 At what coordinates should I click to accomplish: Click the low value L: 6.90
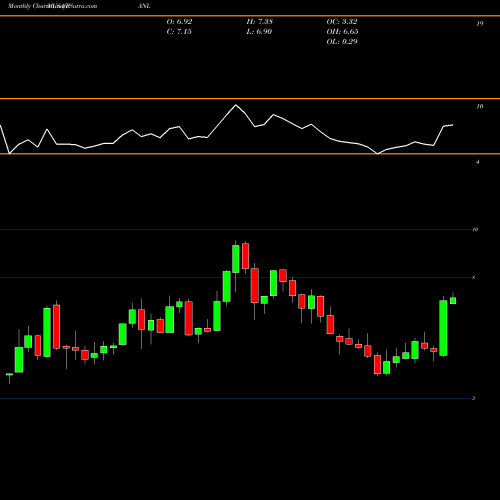259,32
